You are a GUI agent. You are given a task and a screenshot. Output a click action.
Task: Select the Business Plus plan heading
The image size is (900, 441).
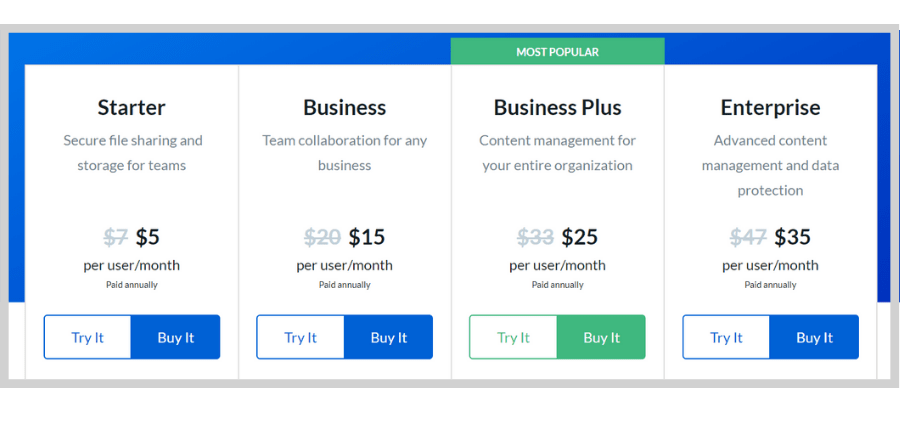[x=557, y=107]
